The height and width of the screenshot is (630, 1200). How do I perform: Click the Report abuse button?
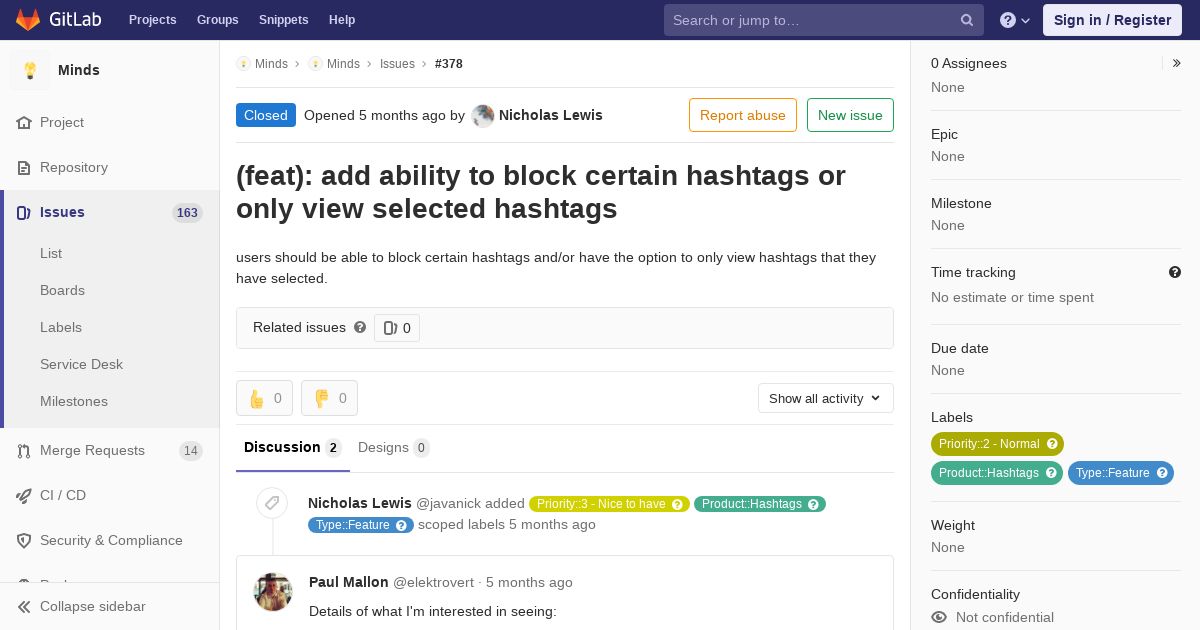click(743, 115)
